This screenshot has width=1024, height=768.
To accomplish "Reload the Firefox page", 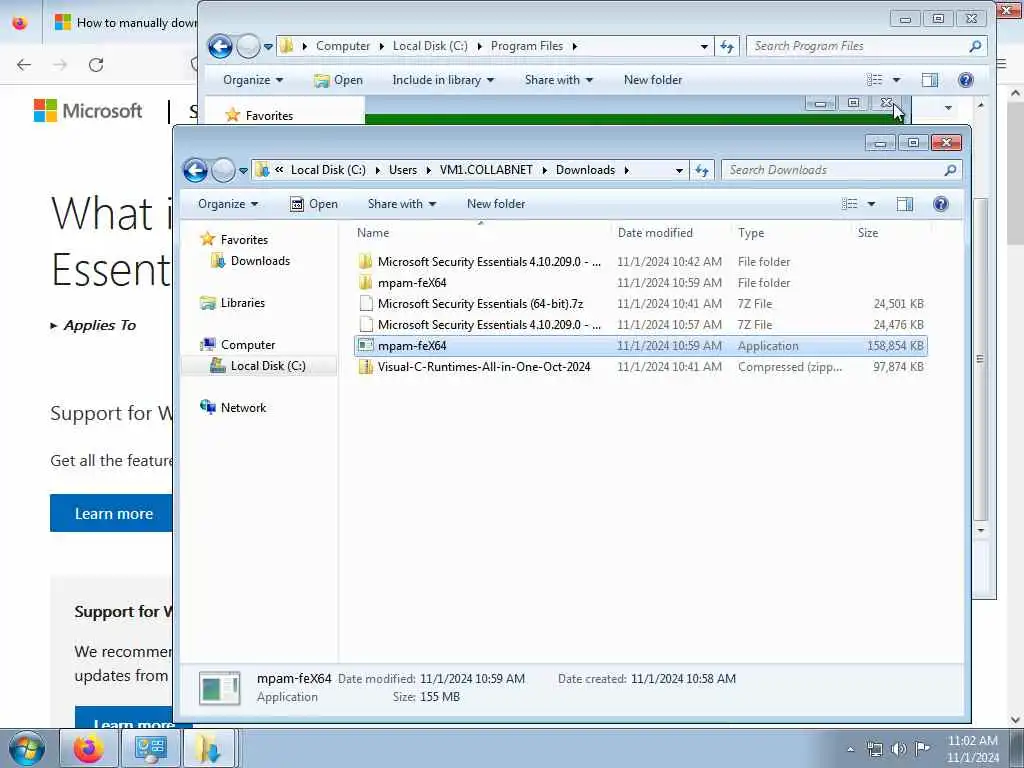I will 96,65.
